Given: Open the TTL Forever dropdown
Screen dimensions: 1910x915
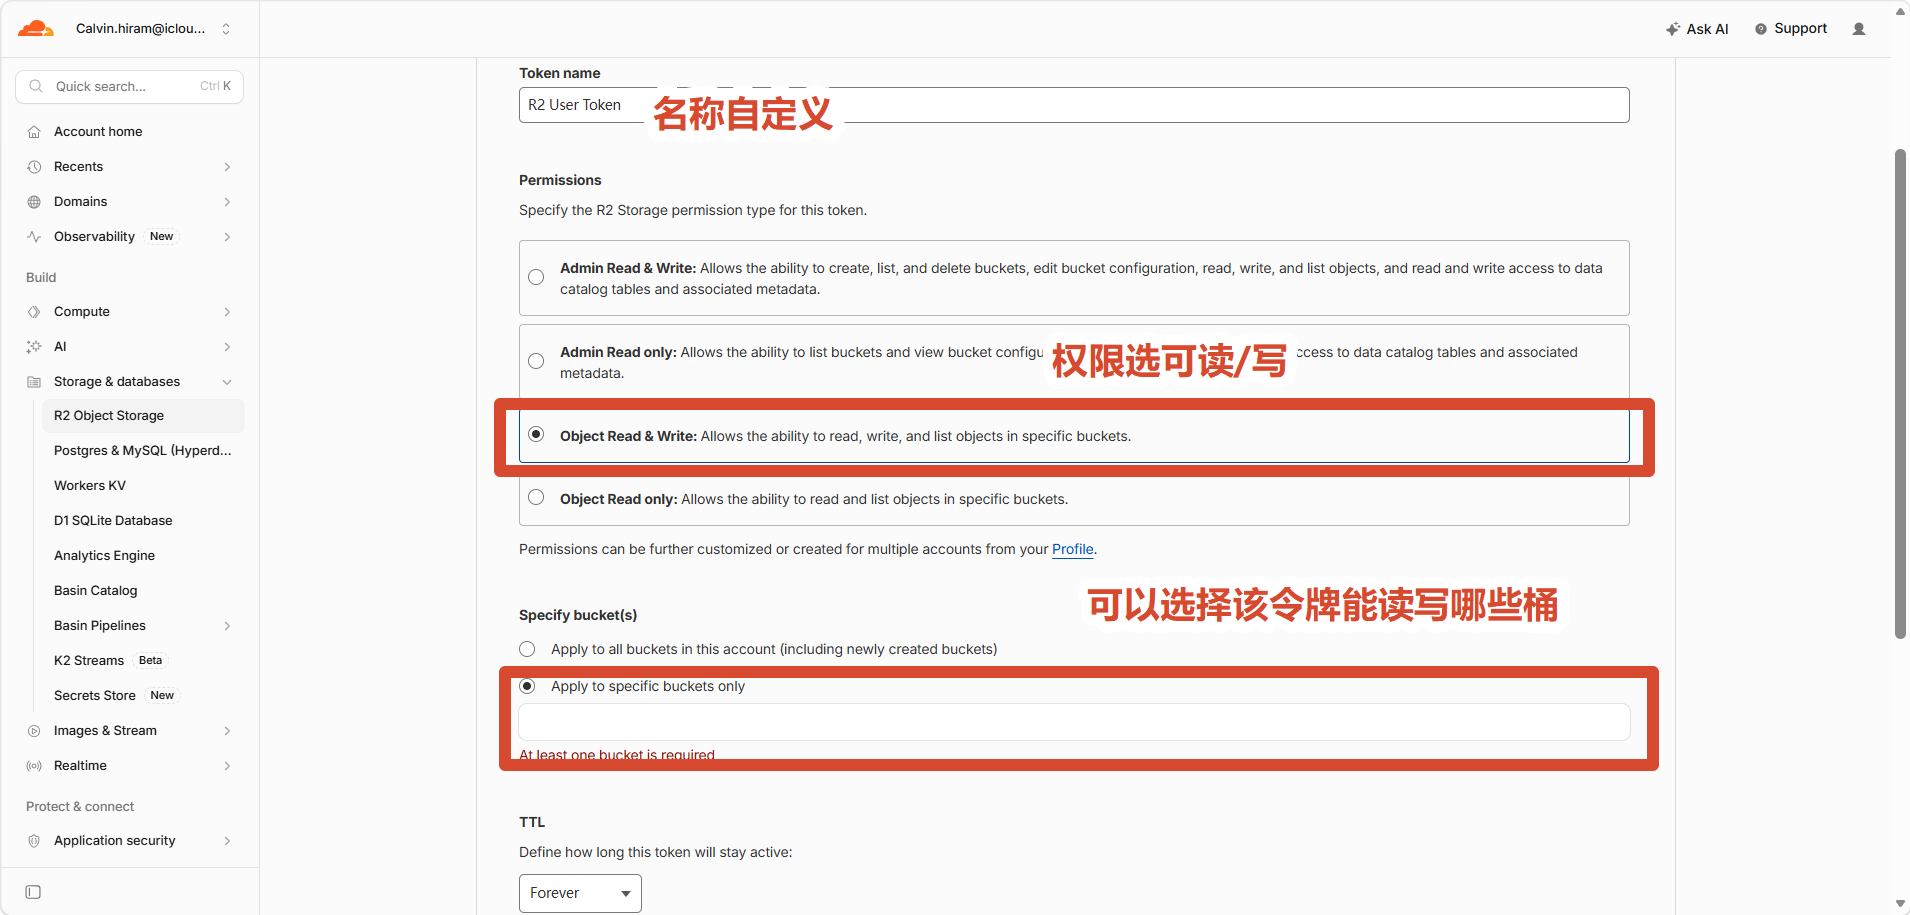Looking at the screenshot, I should 580,893.
